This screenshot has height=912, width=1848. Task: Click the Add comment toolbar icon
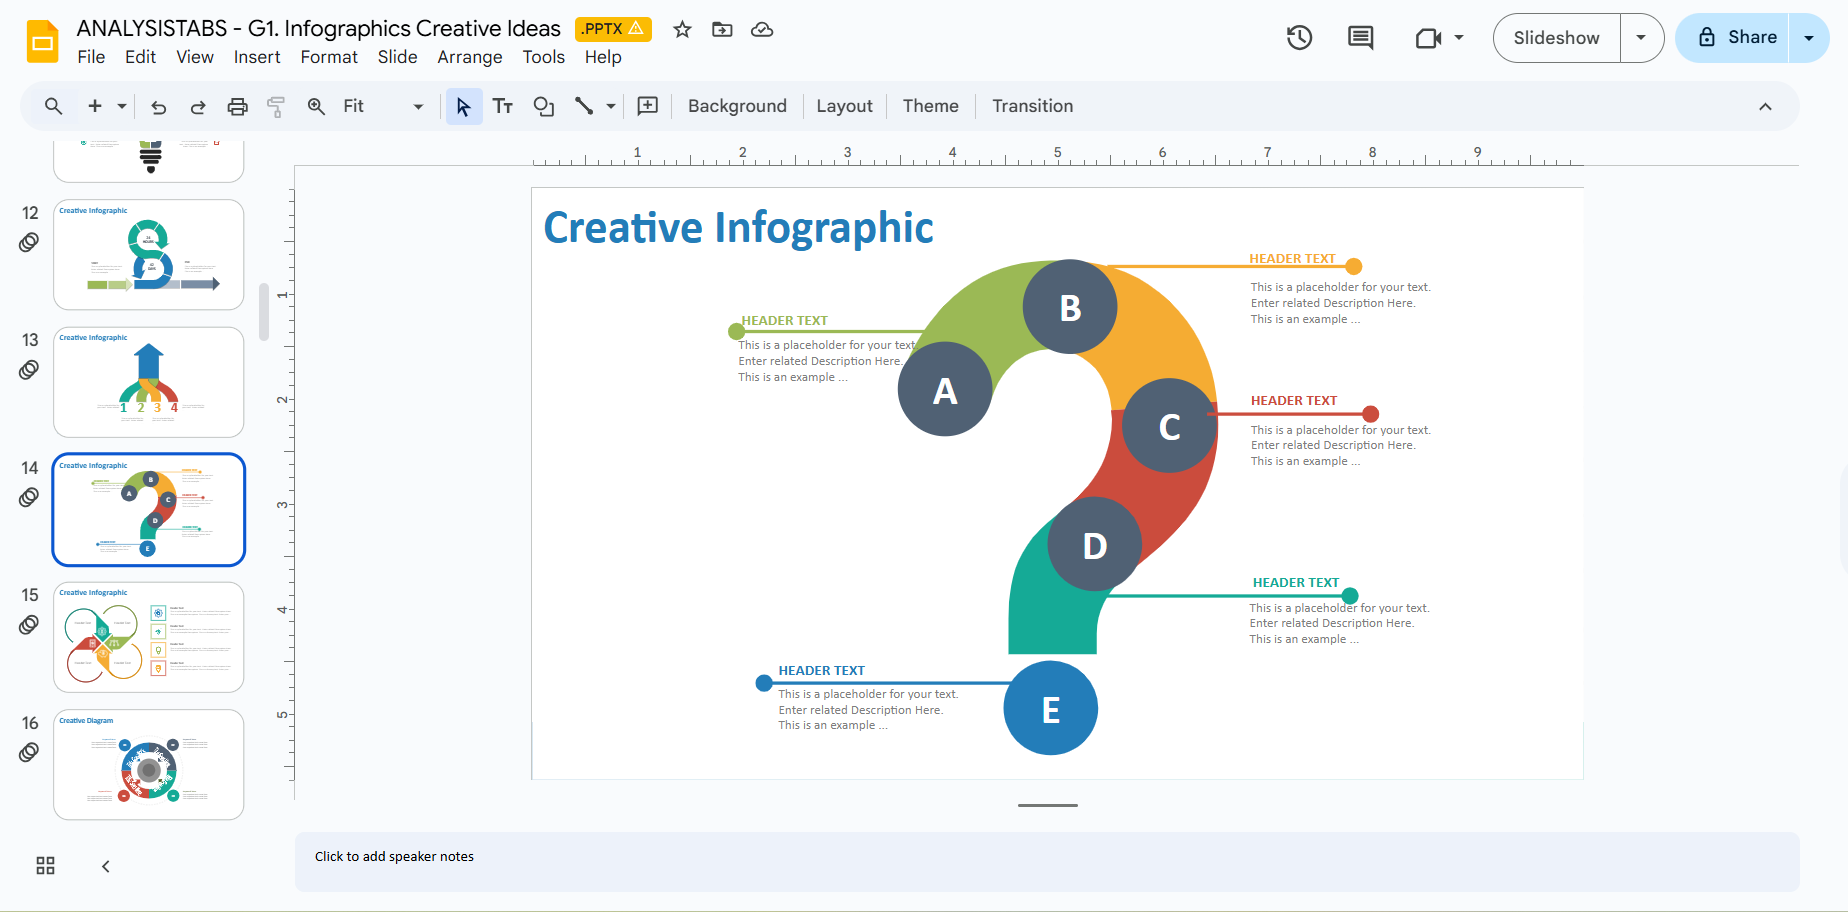[x=648, y=107]
